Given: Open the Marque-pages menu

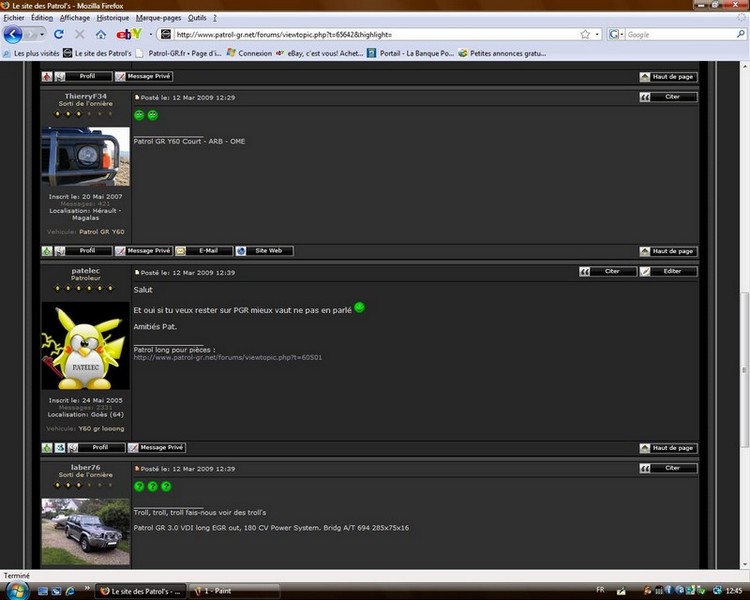Looking at the screenshot, I should [x=158, y=18].
